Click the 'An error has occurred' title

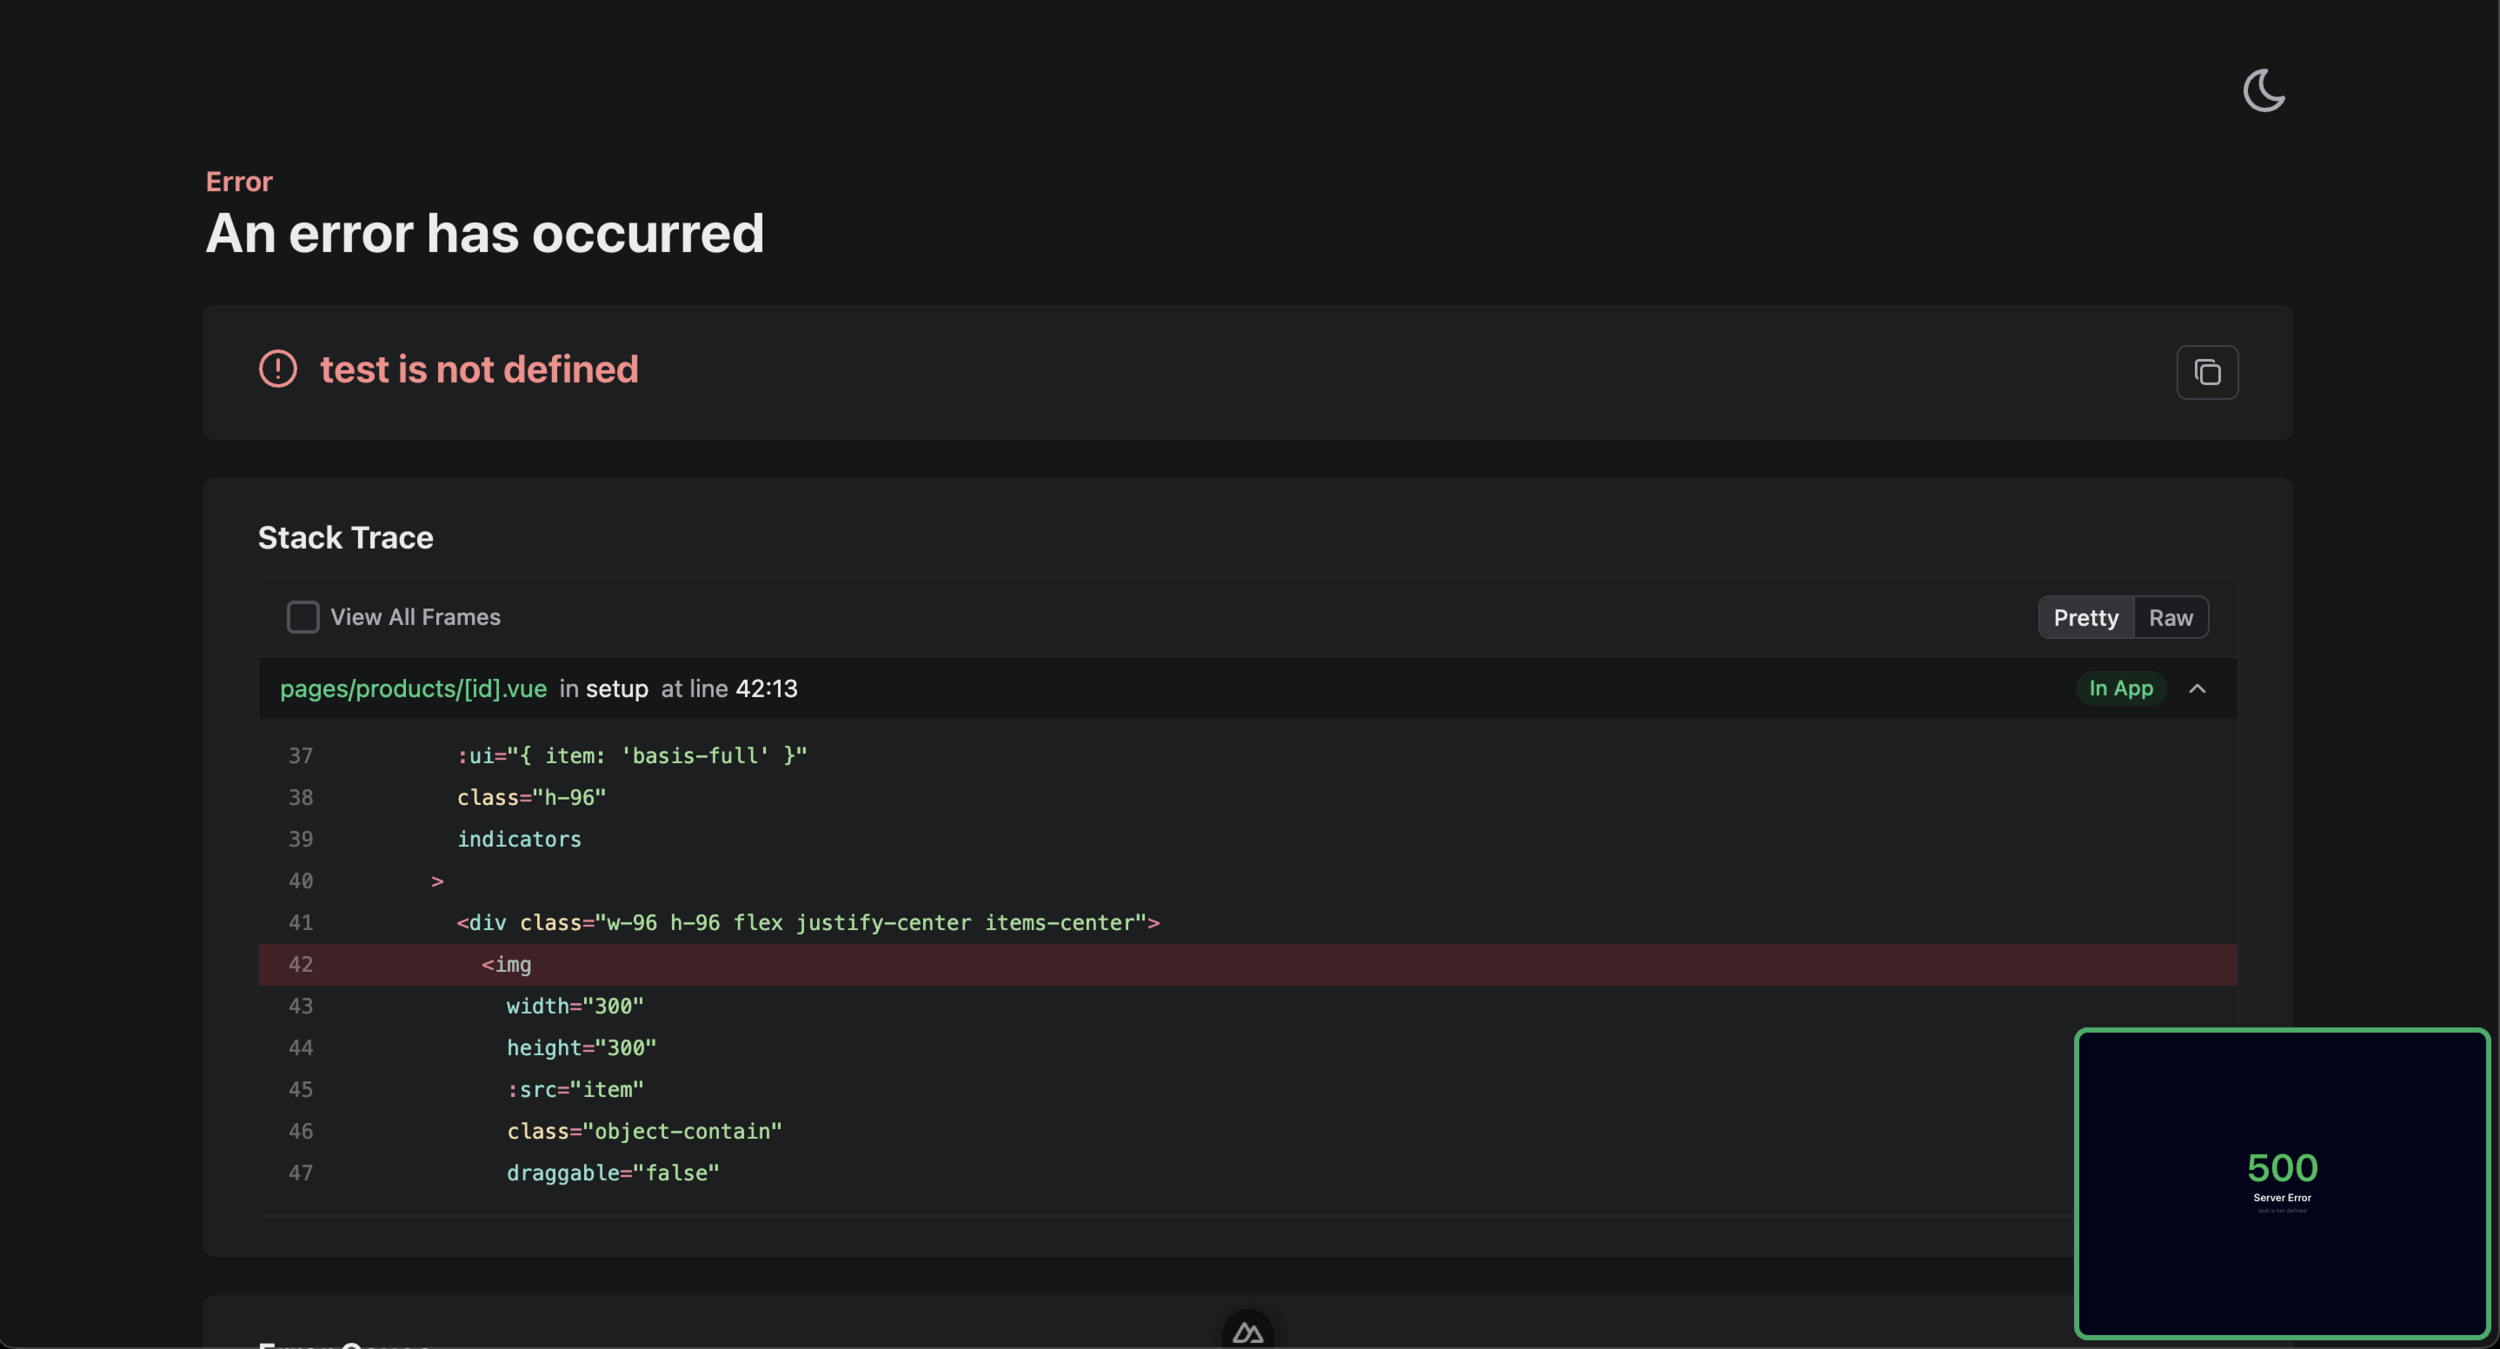tap(484, 234)
